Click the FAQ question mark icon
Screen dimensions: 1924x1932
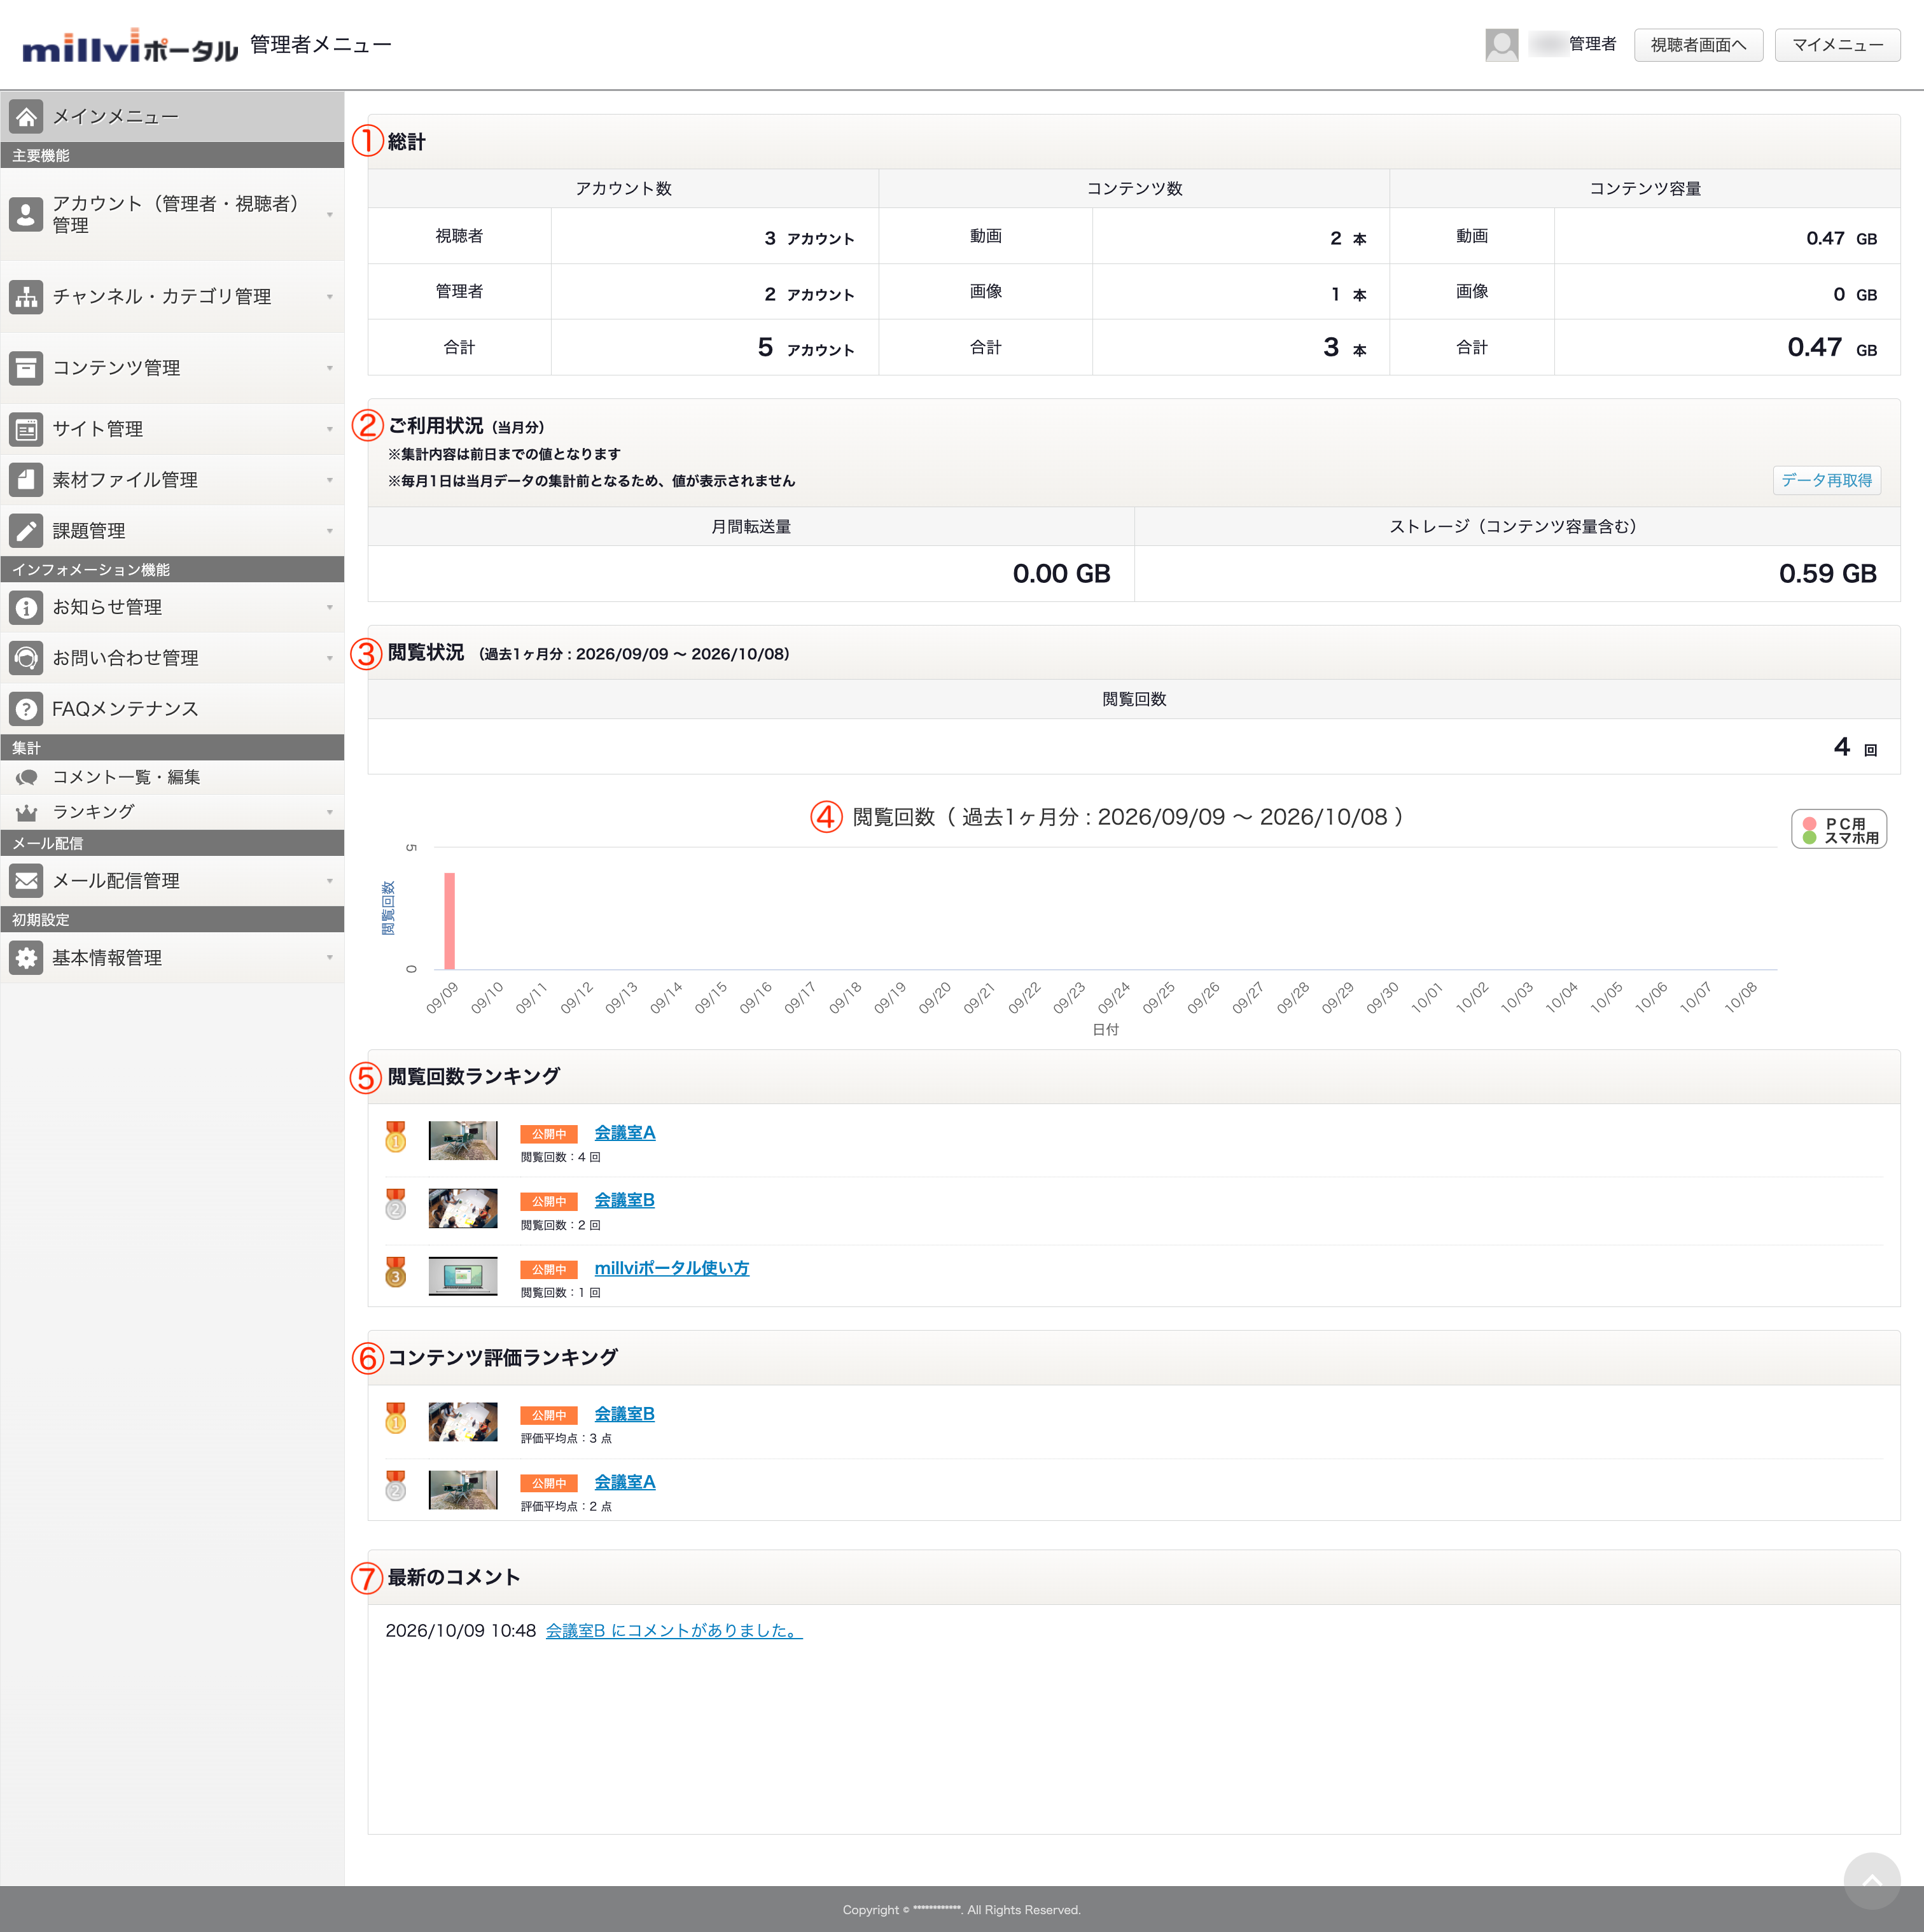coord(26,709)
